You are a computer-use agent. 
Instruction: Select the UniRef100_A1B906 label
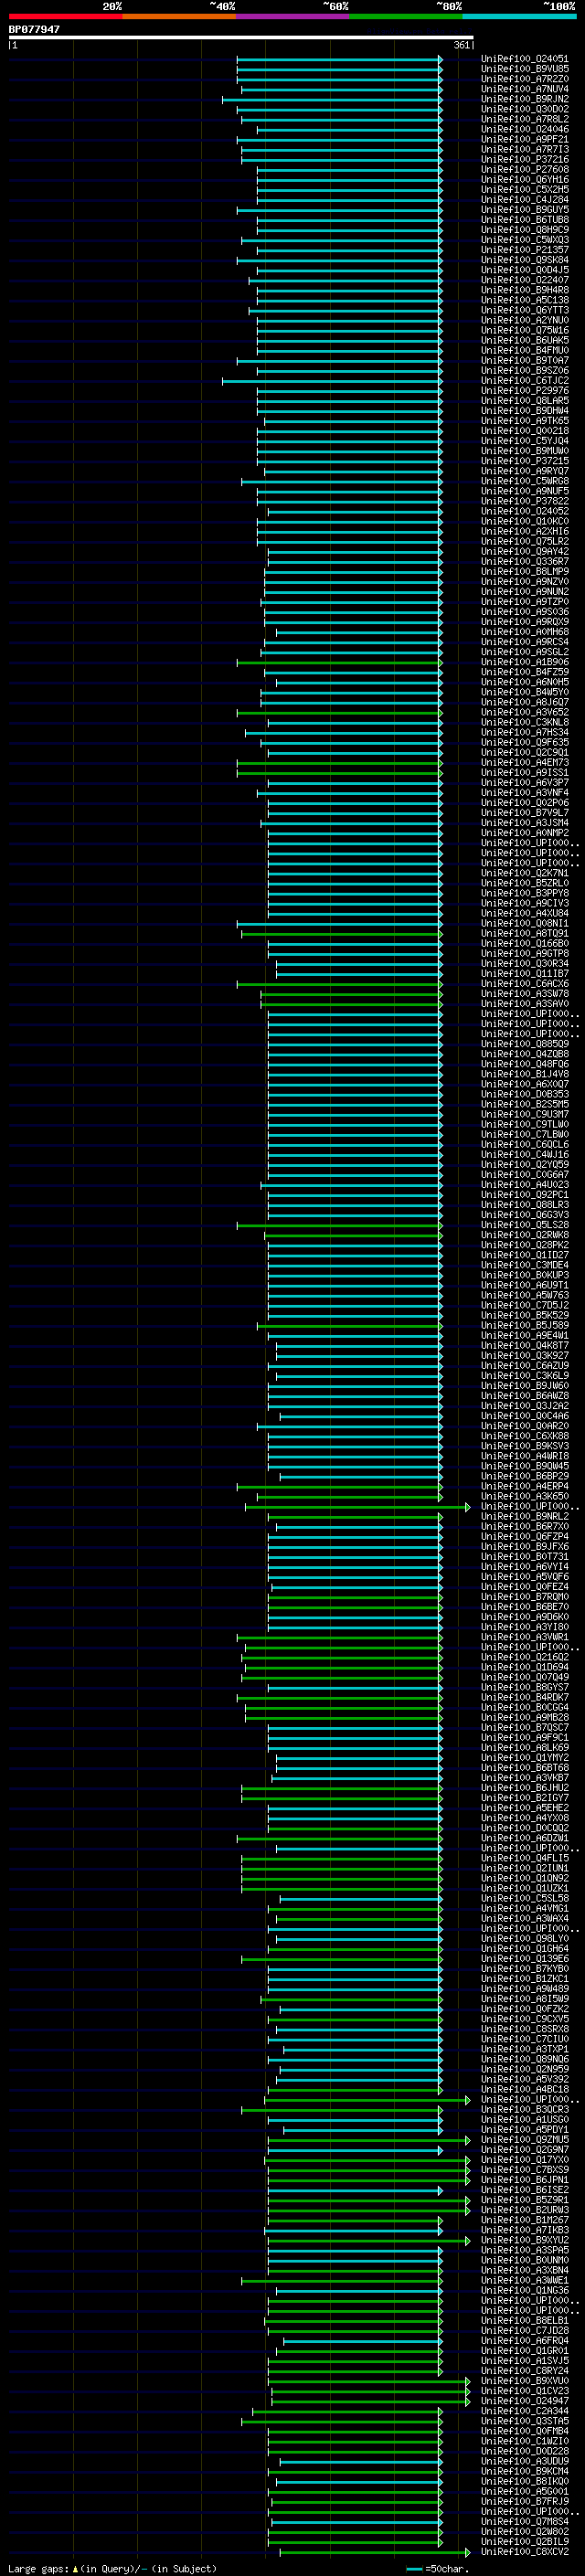(525, 662)
